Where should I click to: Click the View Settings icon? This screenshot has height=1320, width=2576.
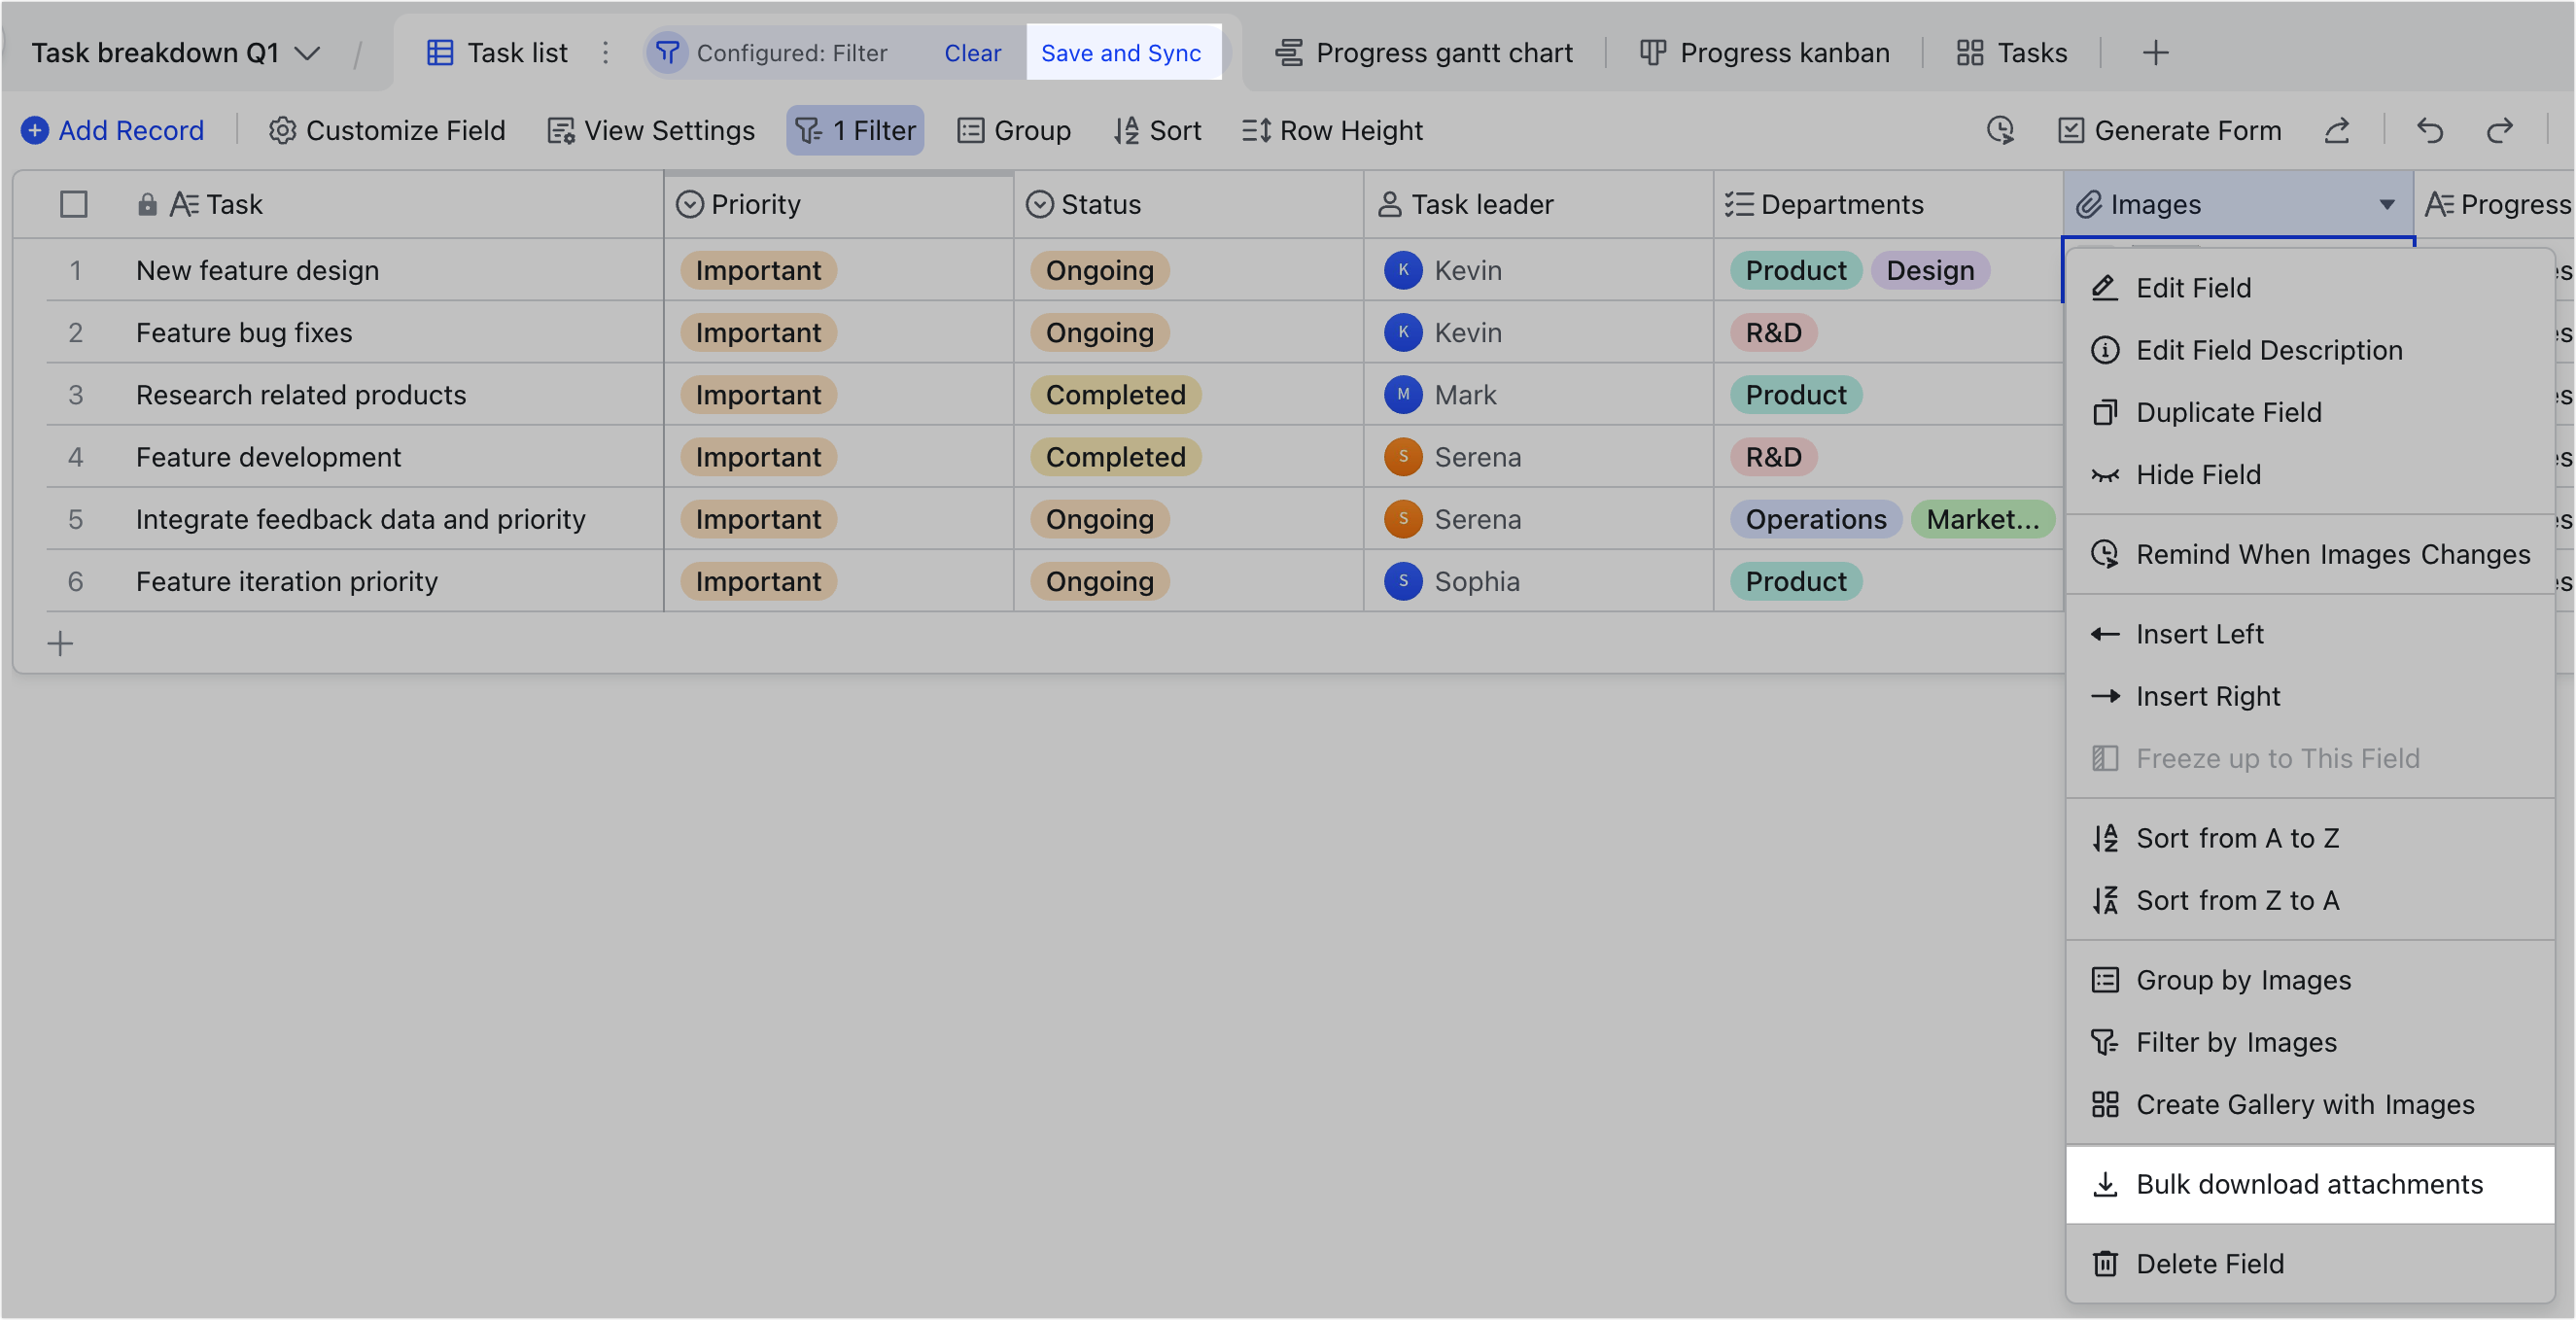(562, 130)
